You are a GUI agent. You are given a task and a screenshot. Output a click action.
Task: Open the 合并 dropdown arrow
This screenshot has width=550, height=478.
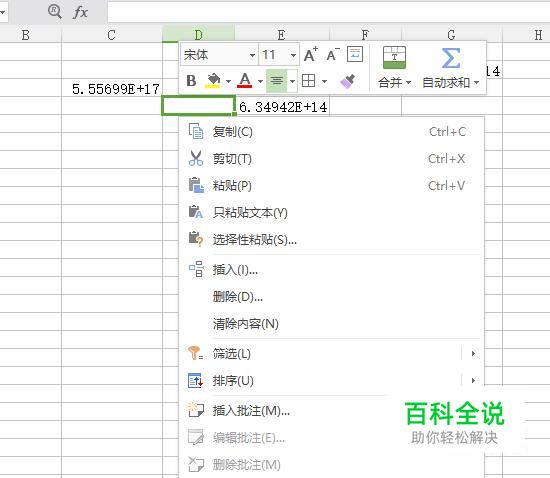(x=408, y=83)
